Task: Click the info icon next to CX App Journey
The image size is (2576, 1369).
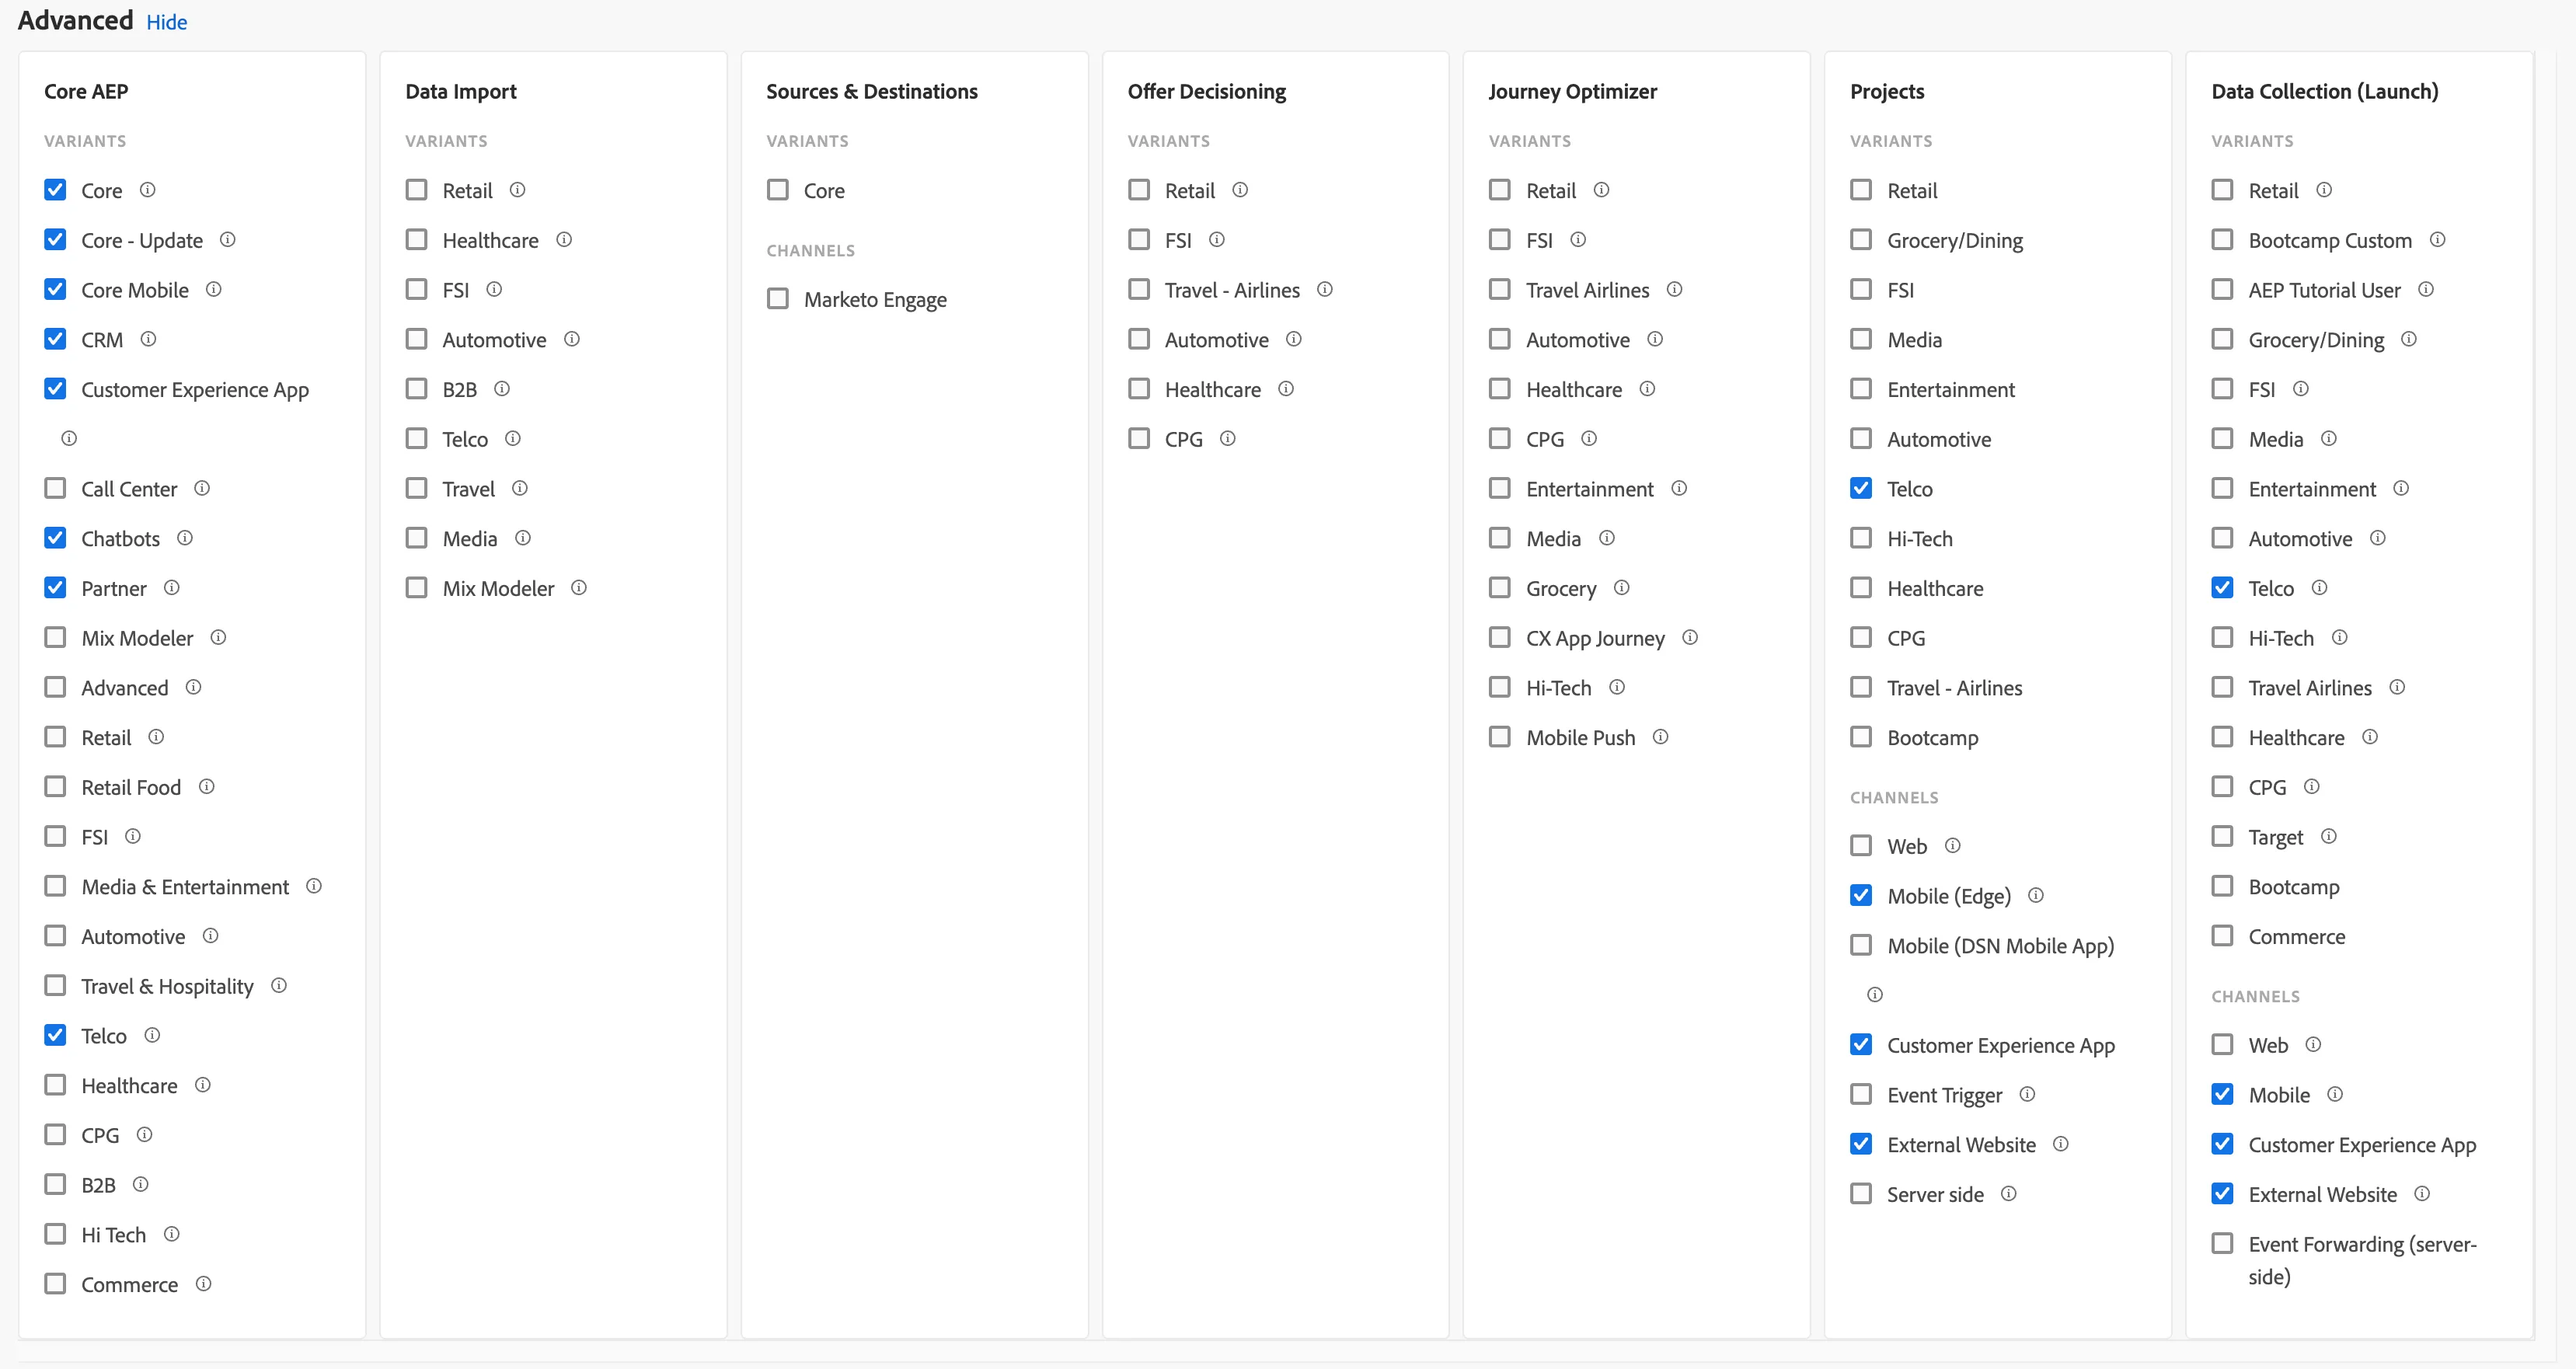Action: tap(1690, 637)
